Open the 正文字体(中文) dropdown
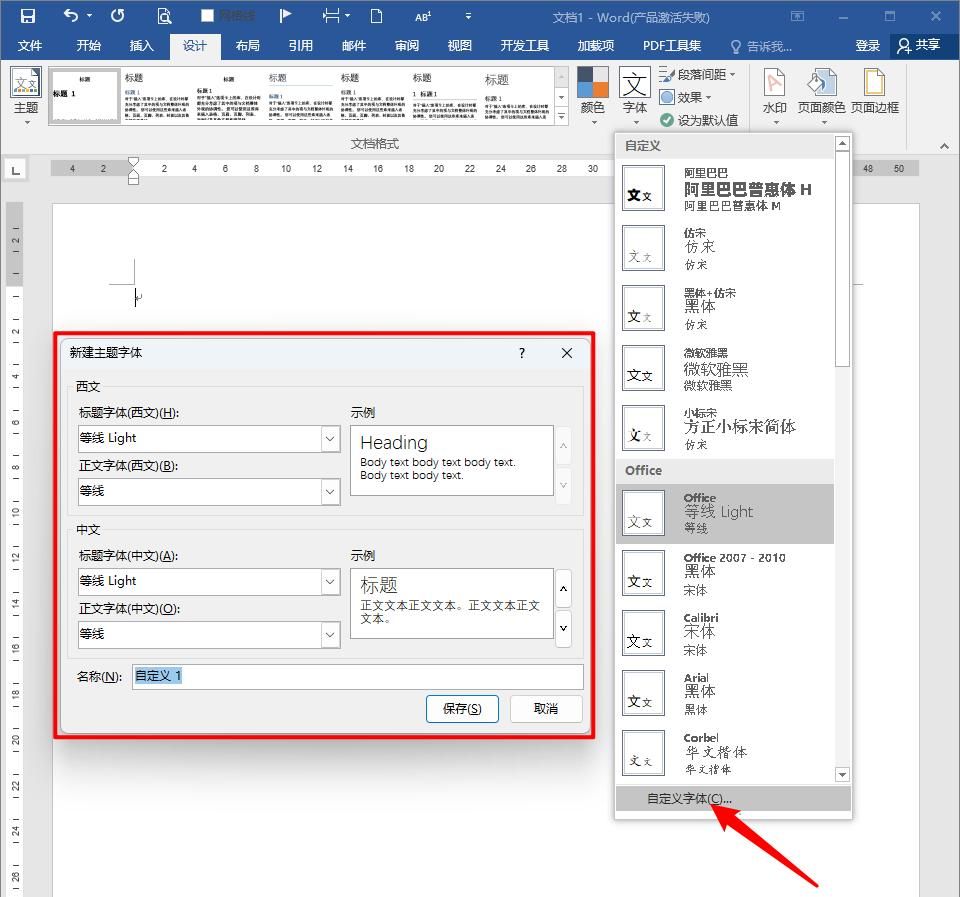This screenshot has height=897, width=960. click(330, 634)
